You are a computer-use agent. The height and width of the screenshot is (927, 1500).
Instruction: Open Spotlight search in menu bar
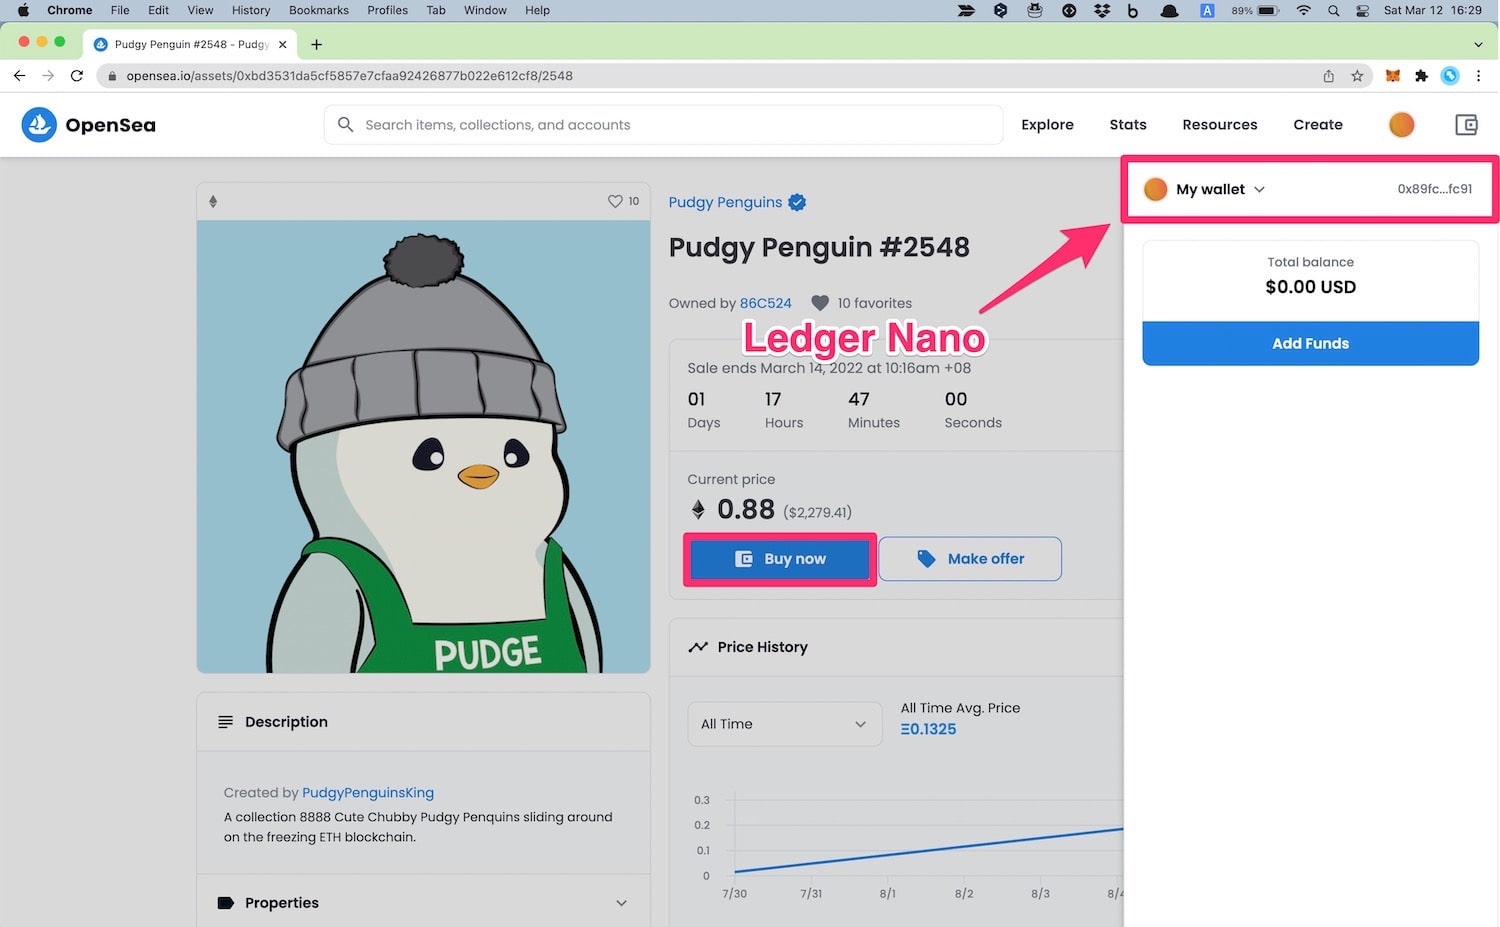[1333, 10]
